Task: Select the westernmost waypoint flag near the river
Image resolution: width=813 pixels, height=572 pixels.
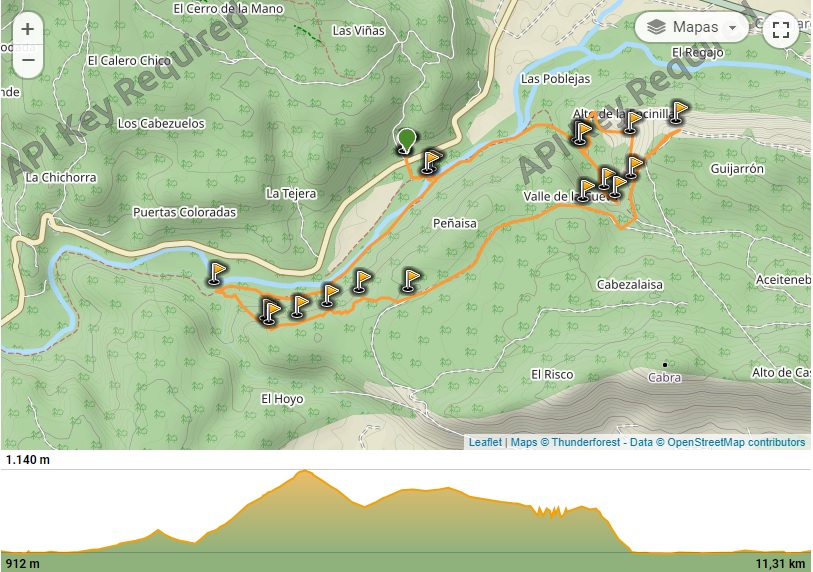Action: pos(217,273)
